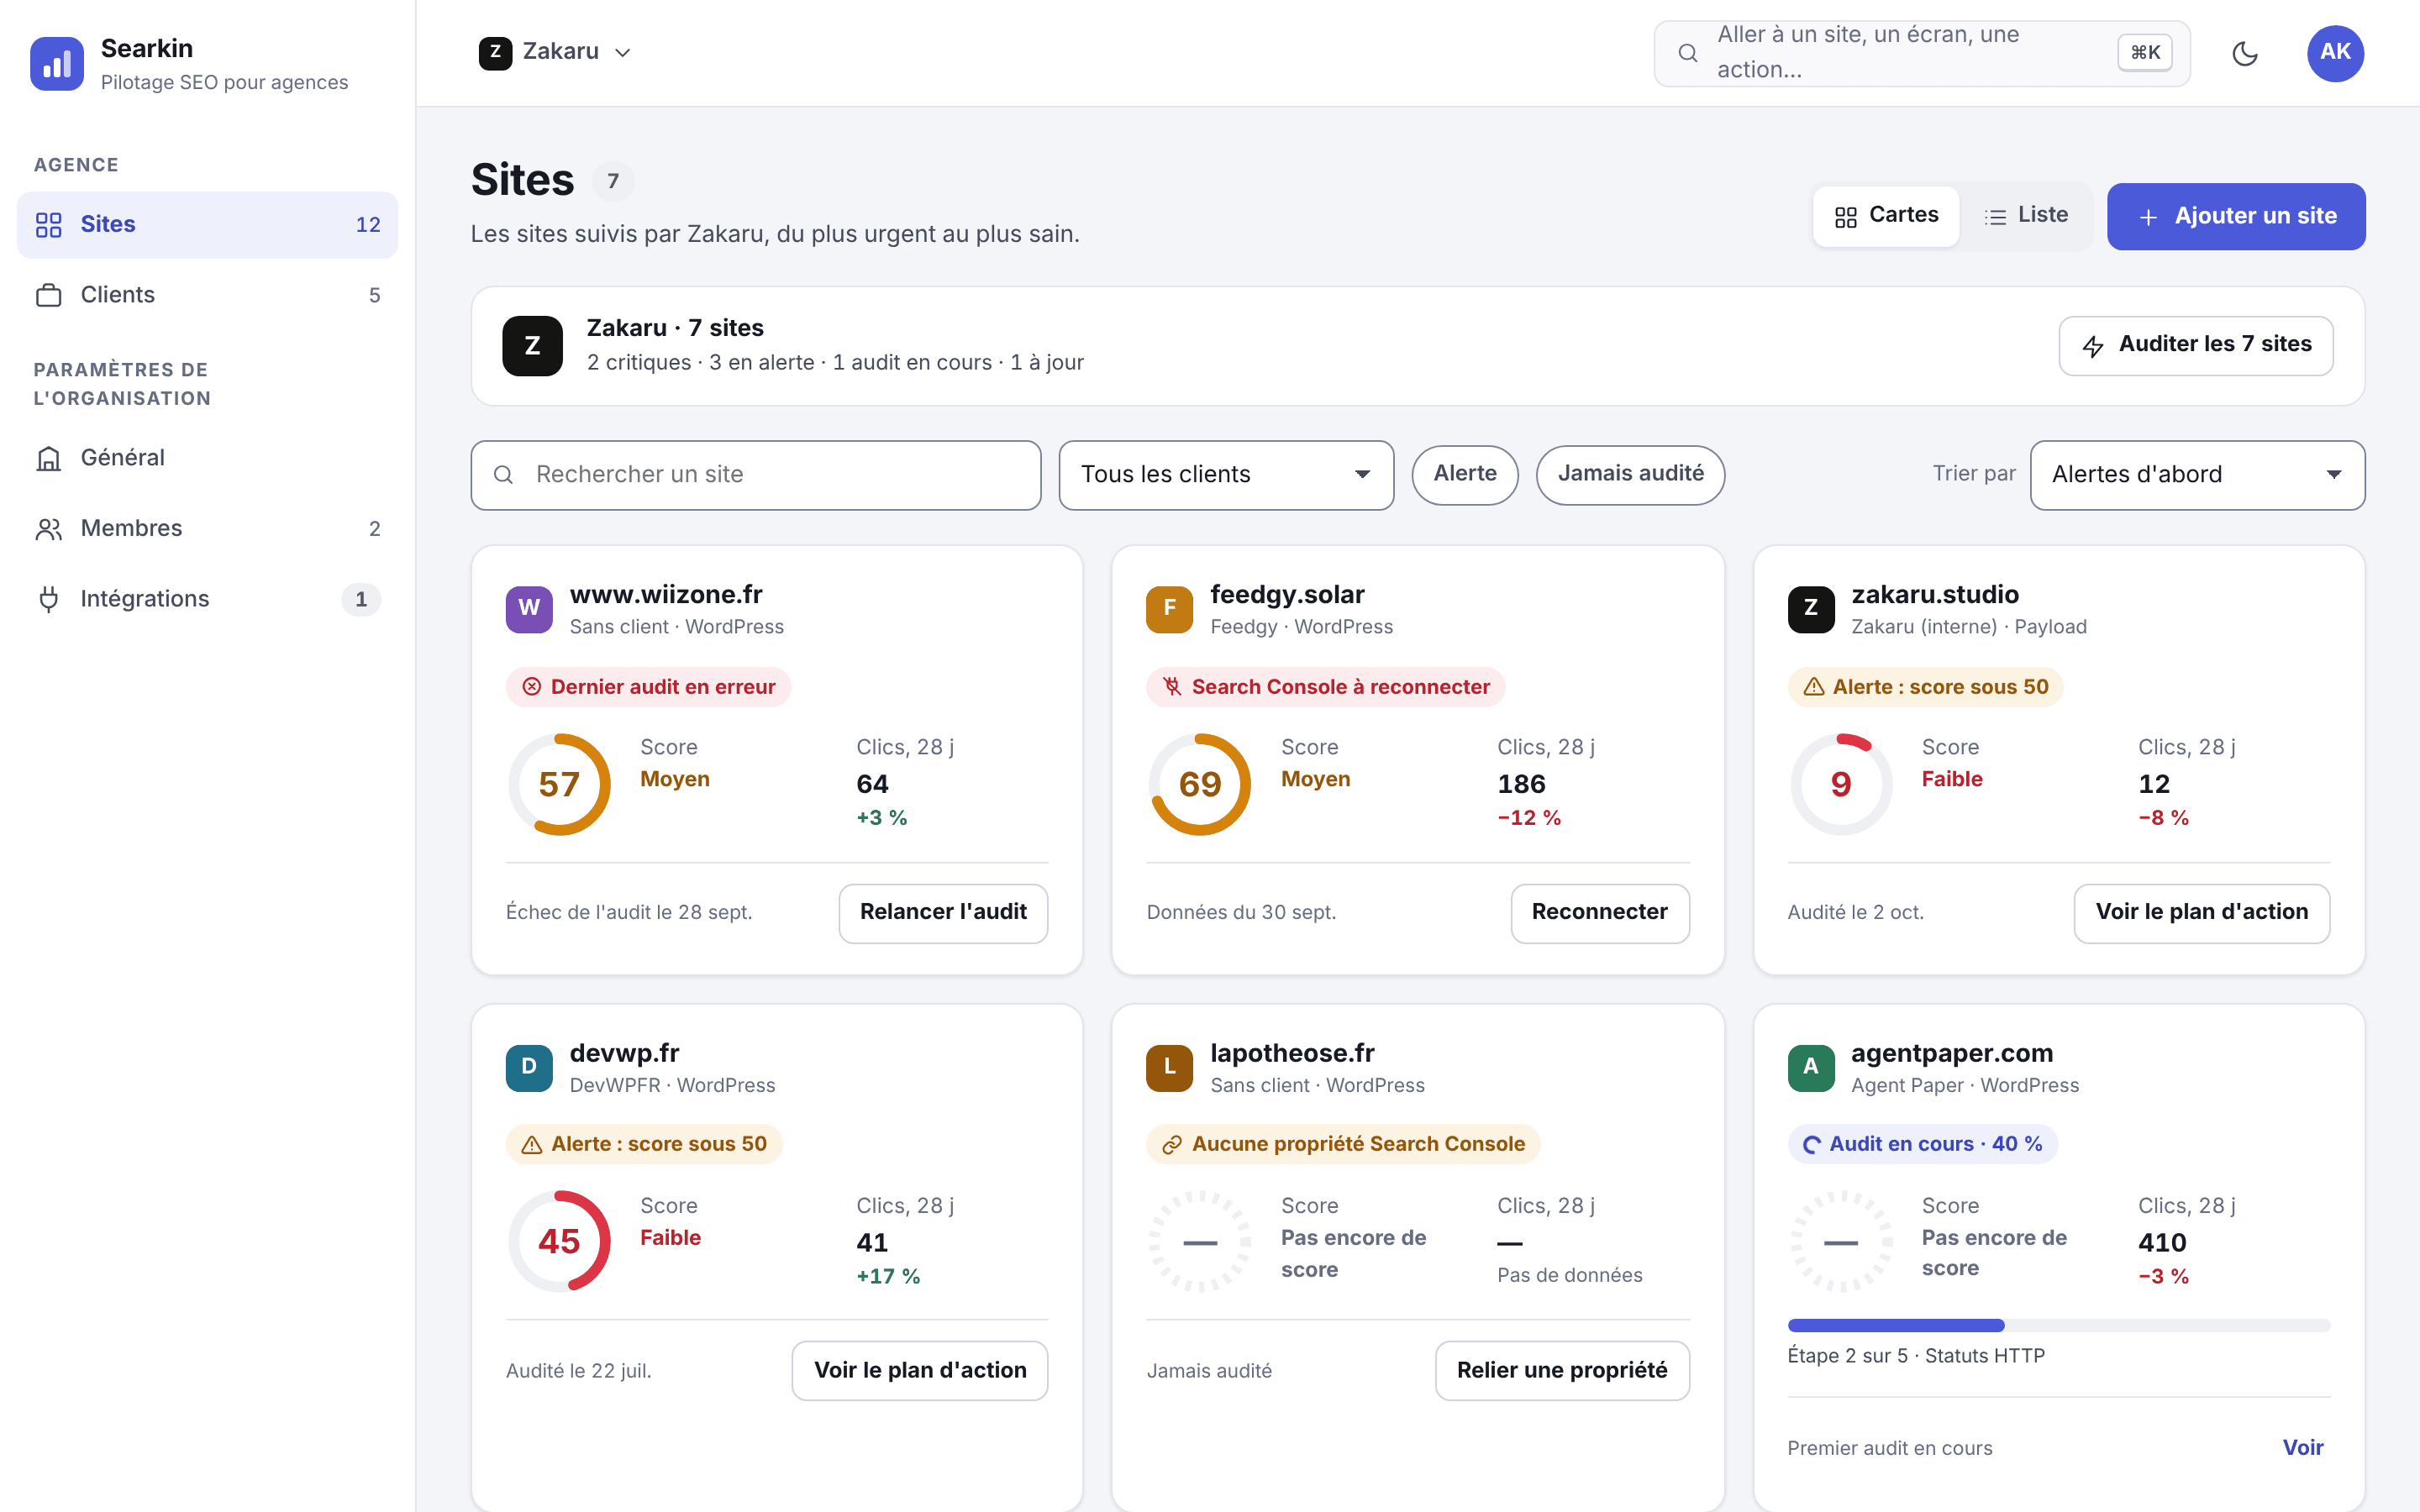Click agentpaper.com empty score gauge
The width and height of the screenshot is (2420, 1512).
click(1841, 1242)
